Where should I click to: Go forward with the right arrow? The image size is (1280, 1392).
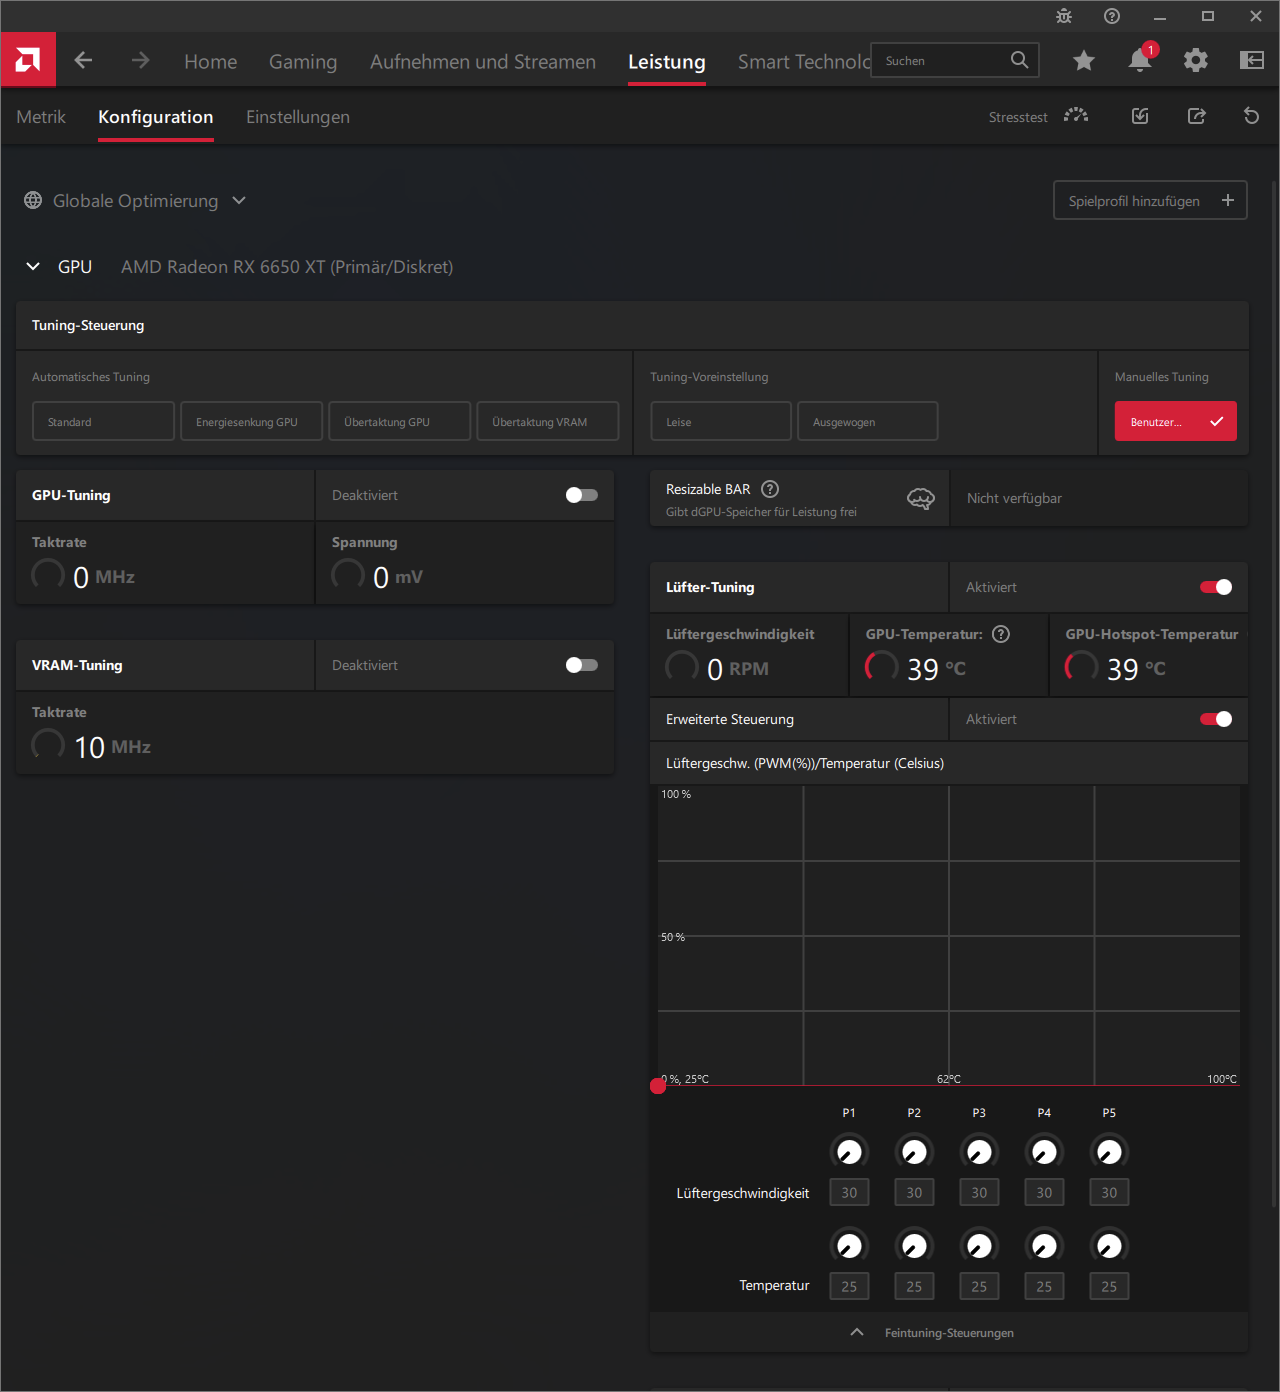[140, 60]
